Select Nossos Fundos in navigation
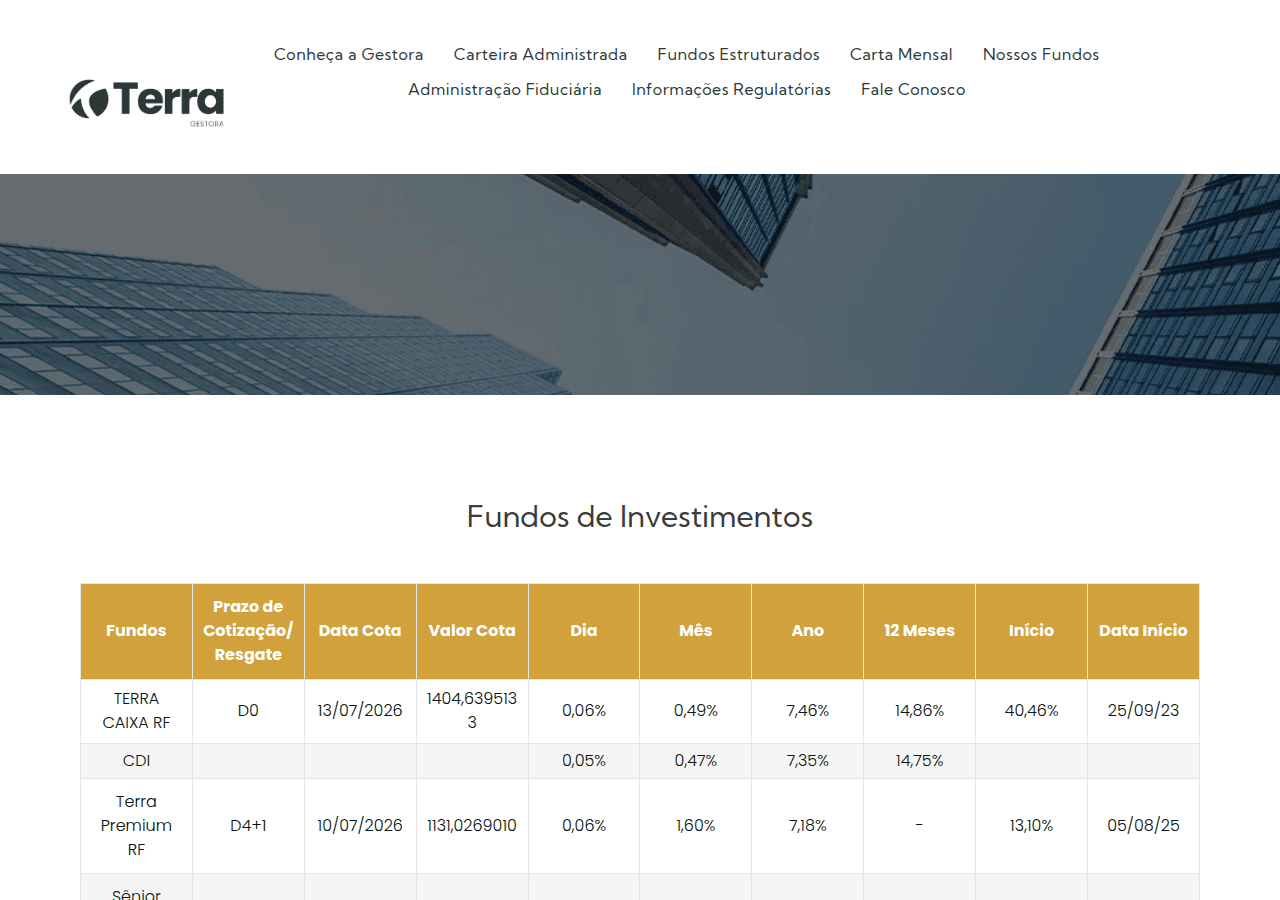Viewport: 1280px width, 900px height. tap(1041, 54)
